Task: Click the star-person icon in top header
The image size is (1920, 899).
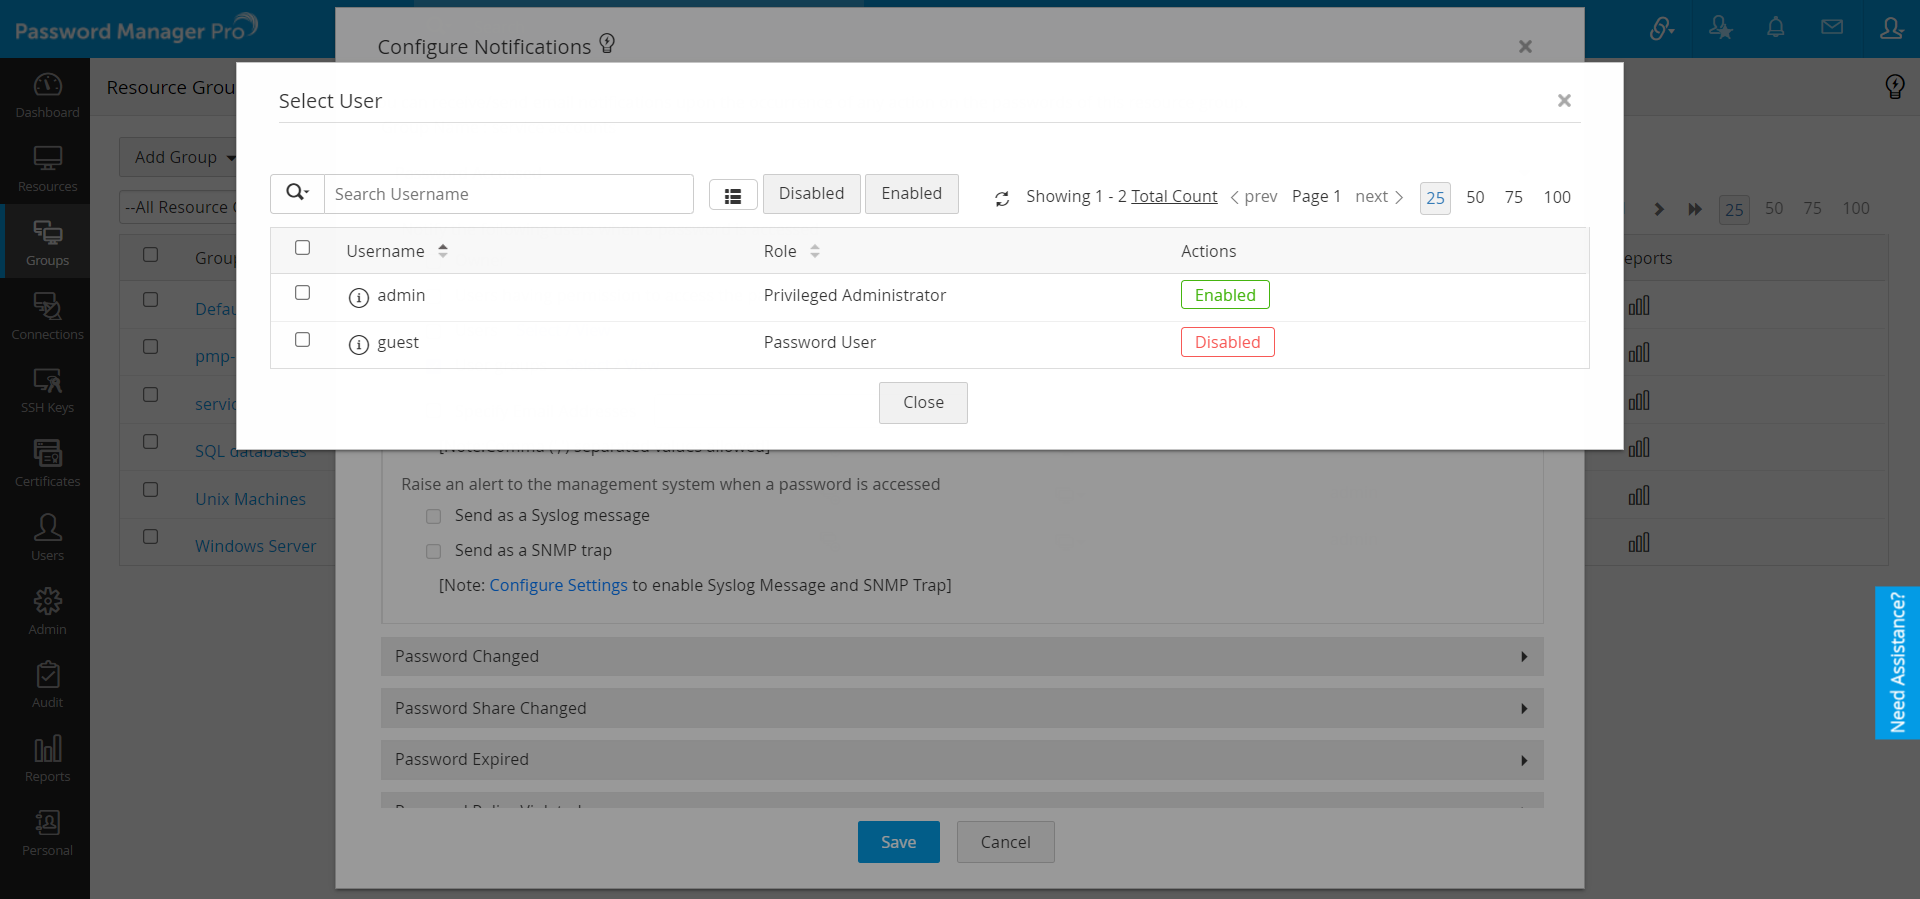Action: point(1720,29)
